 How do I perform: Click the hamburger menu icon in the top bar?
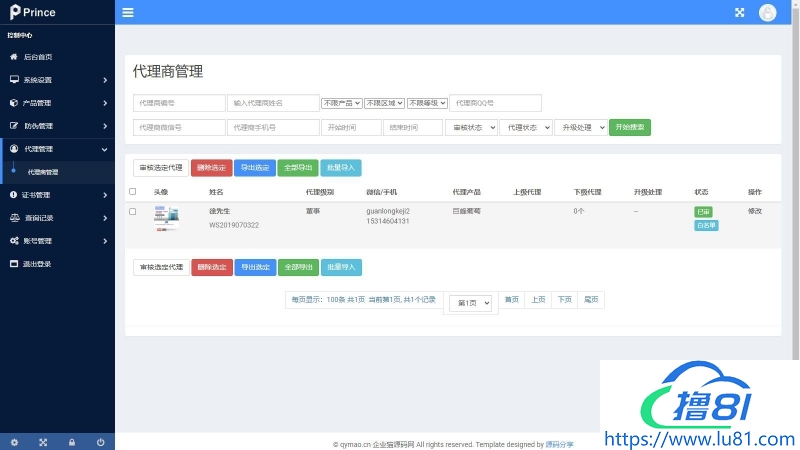(x=128, y=13)
